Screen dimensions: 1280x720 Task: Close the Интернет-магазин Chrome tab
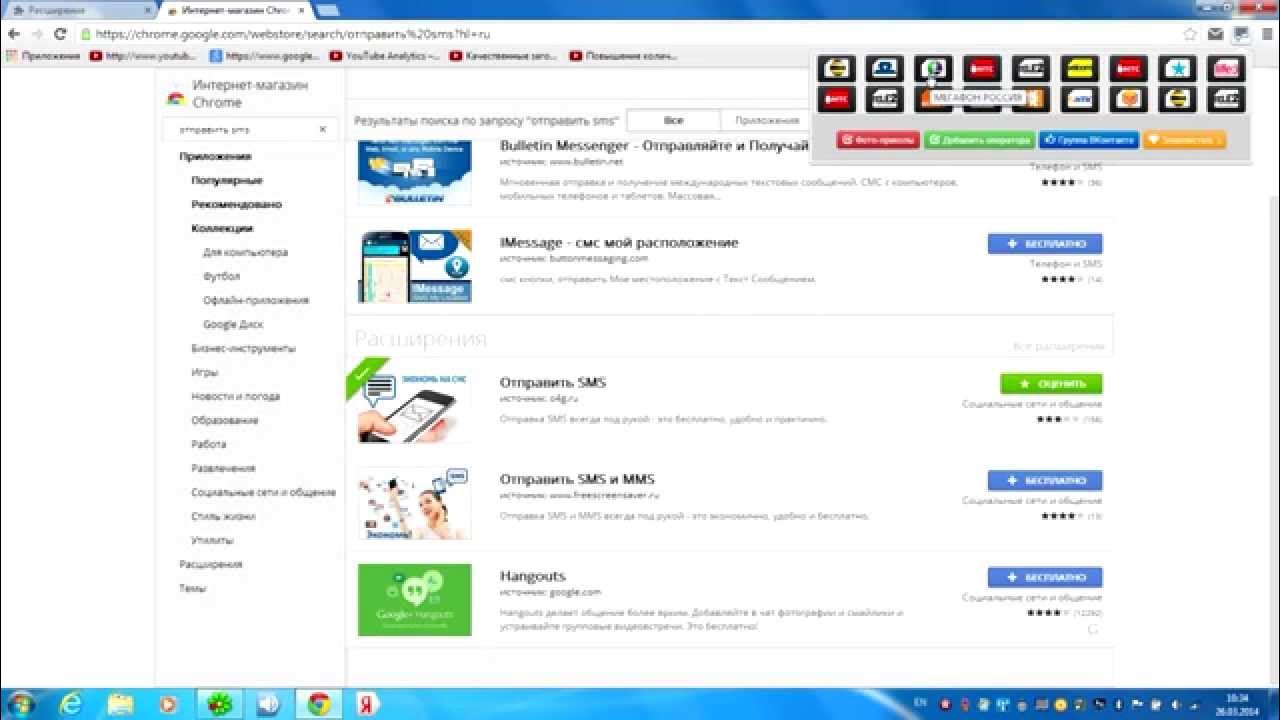pos(302,10)
